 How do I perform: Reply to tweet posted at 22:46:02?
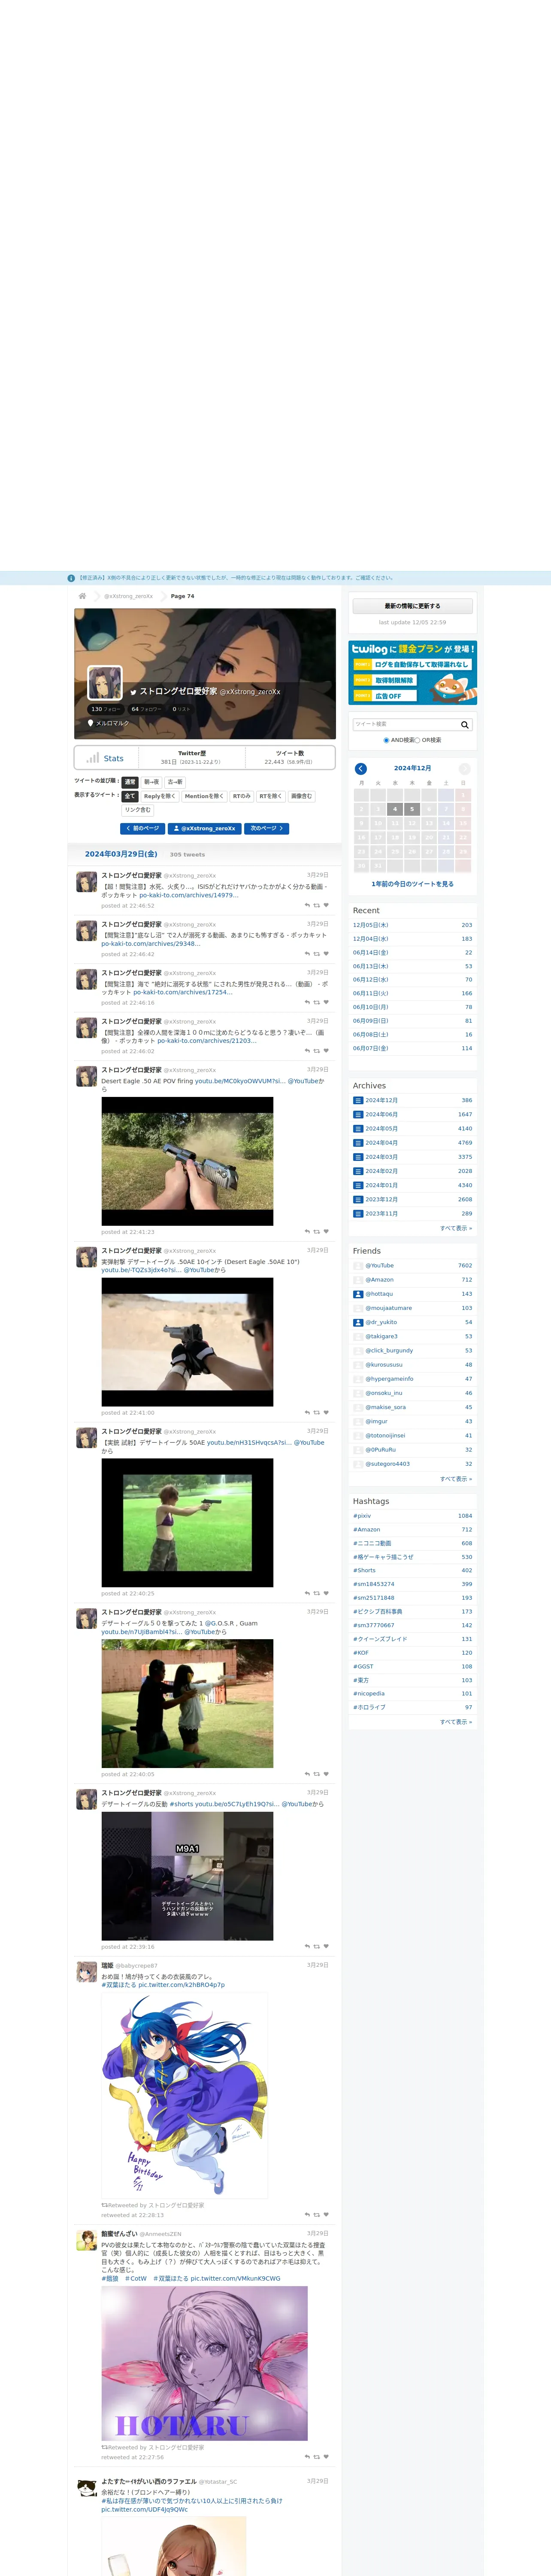307,1051
